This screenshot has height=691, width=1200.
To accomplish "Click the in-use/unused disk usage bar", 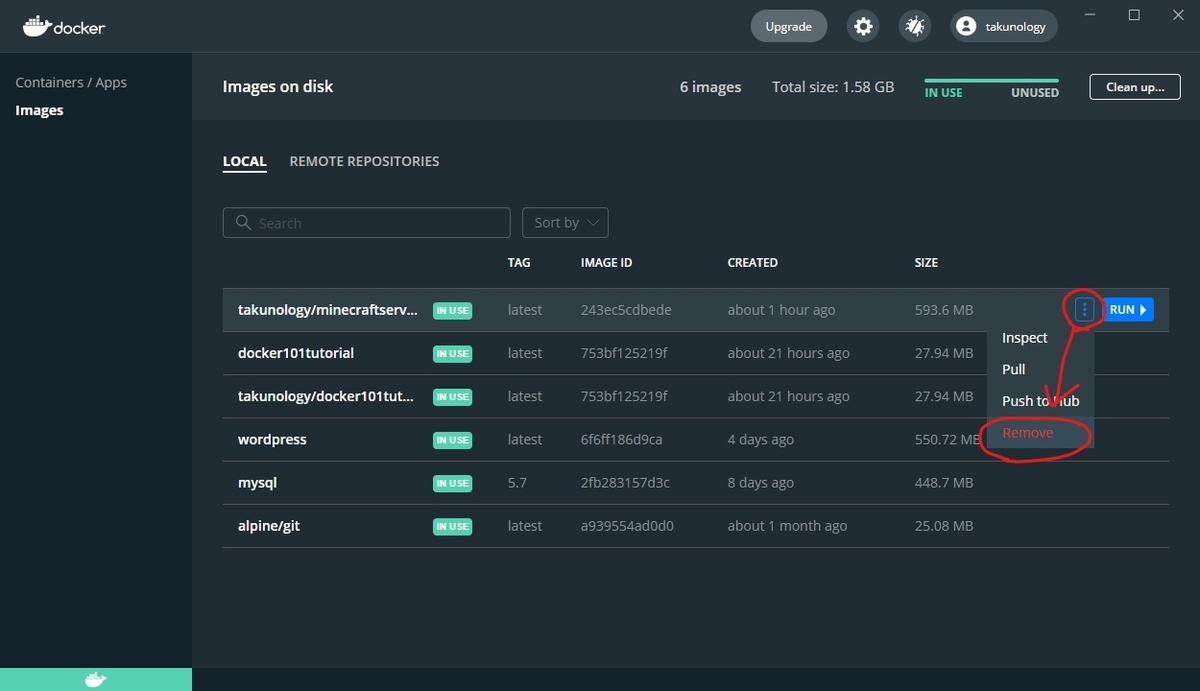I will tap(991, 80).
